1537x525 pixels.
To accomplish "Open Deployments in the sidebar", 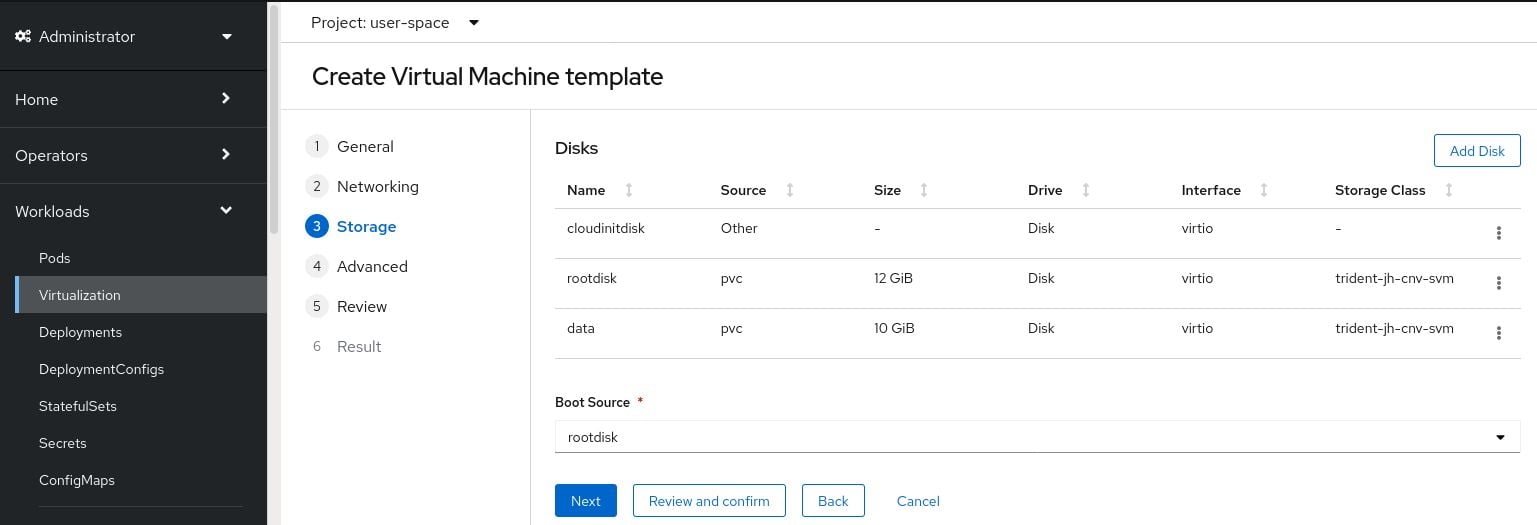I will 80,332.
